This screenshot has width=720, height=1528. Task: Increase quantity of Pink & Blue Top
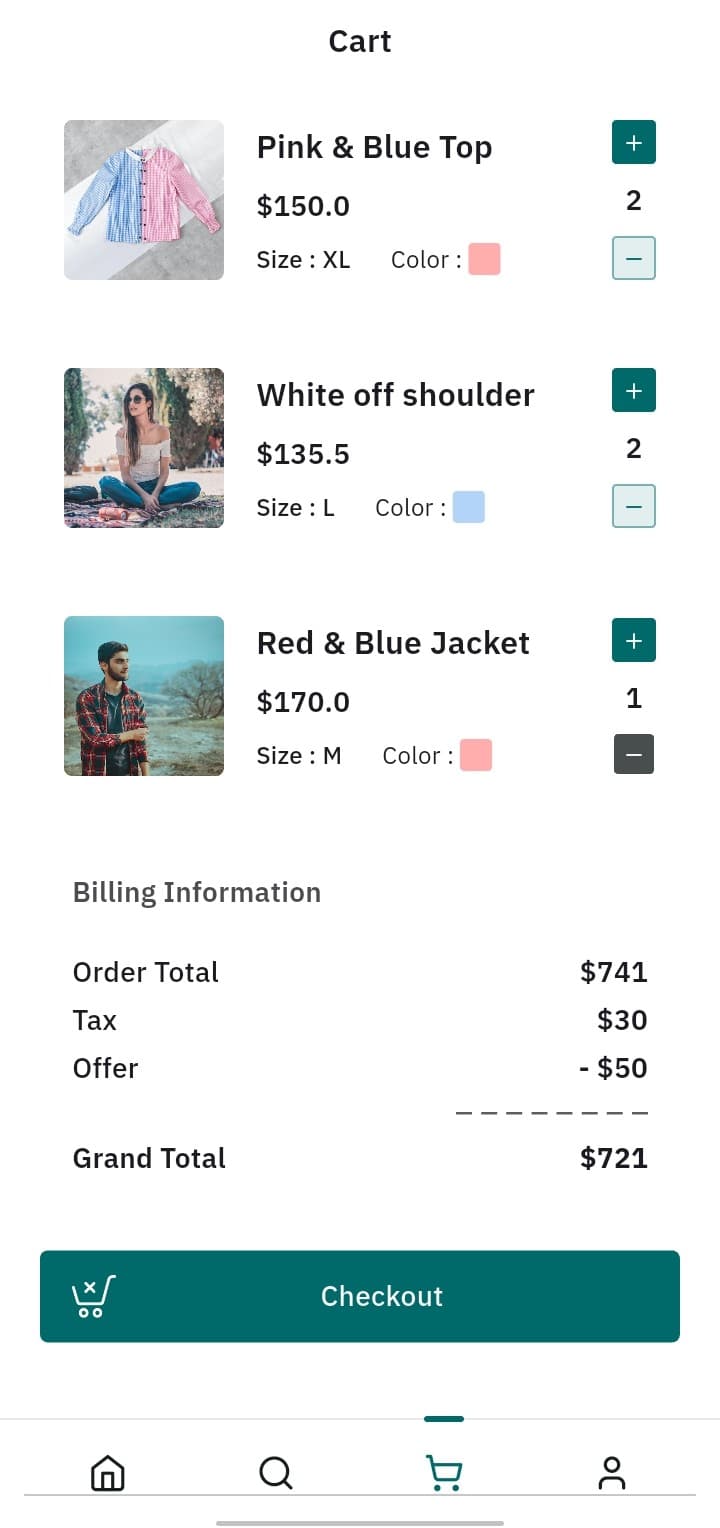coord(633,142)
